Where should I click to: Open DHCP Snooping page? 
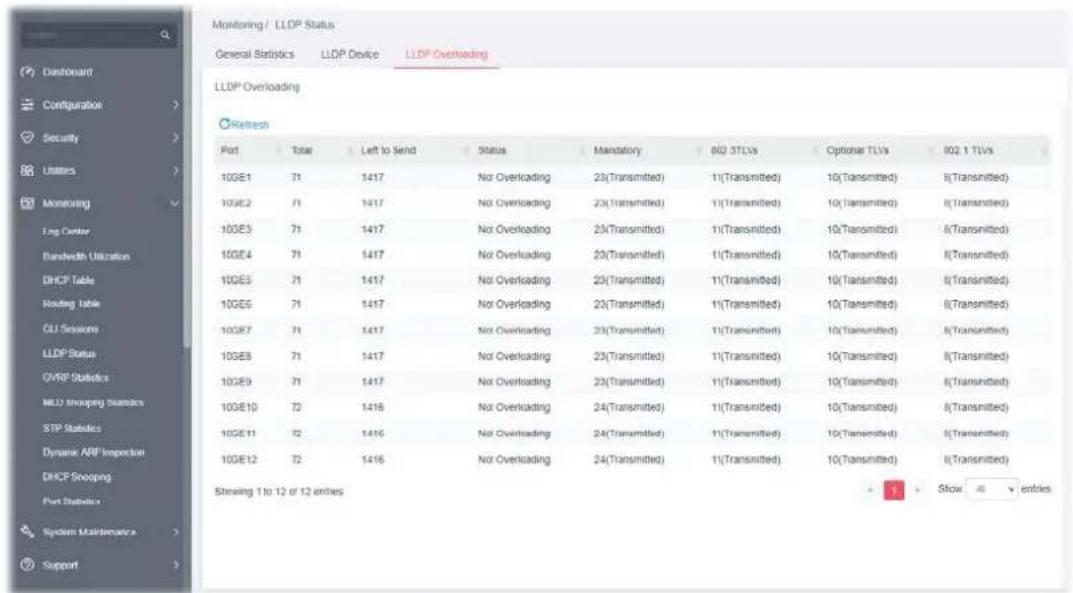(x=77, y=477)
